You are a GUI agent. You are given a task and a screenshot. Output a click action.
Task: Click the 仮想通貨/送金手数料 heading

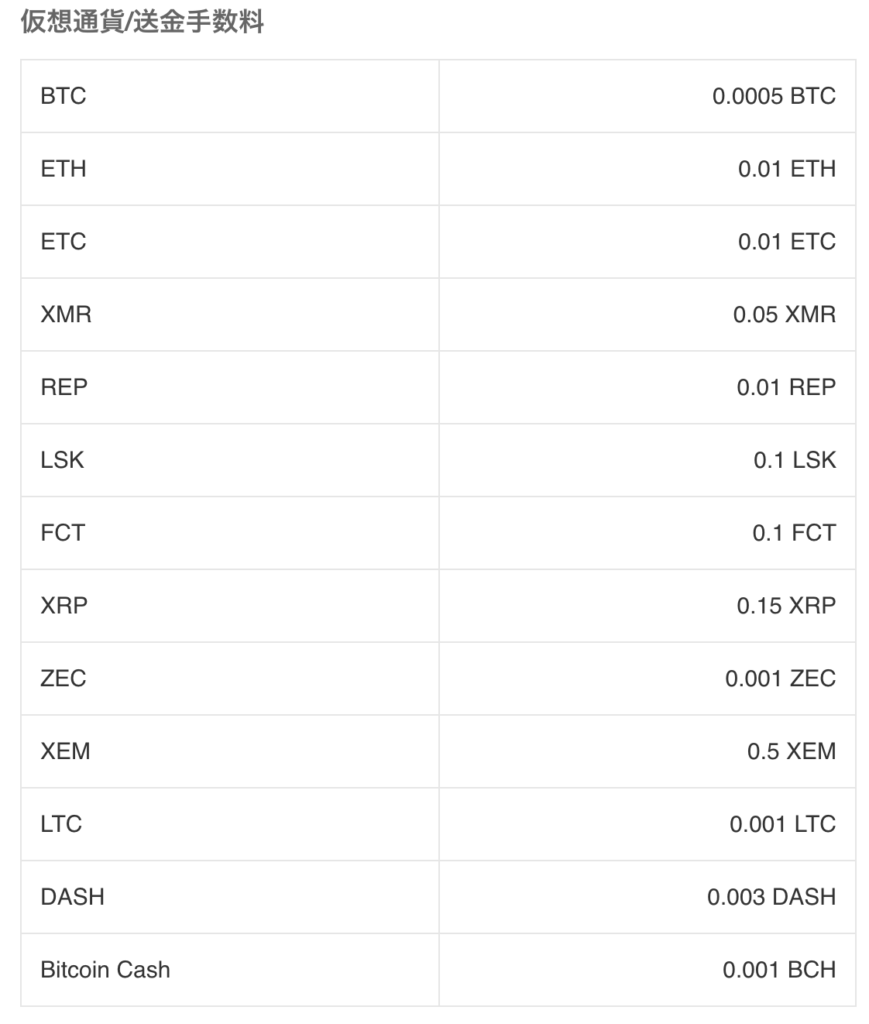[142, 23]
